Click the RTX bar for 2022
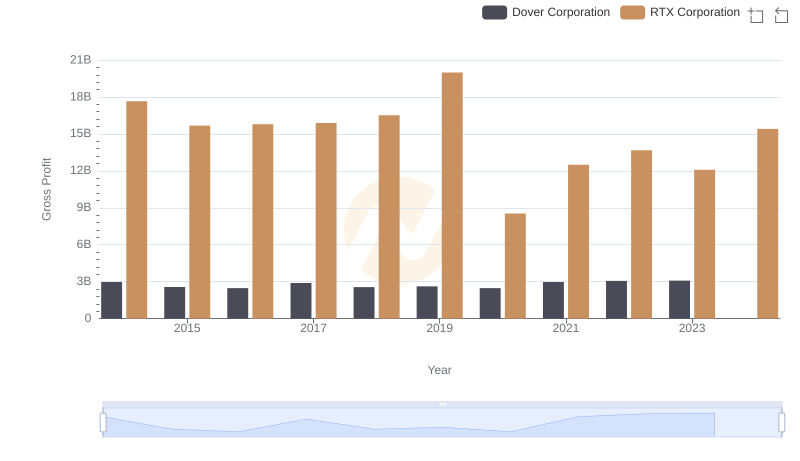This screenshot has width=800, height=461. tap(641, 234)
